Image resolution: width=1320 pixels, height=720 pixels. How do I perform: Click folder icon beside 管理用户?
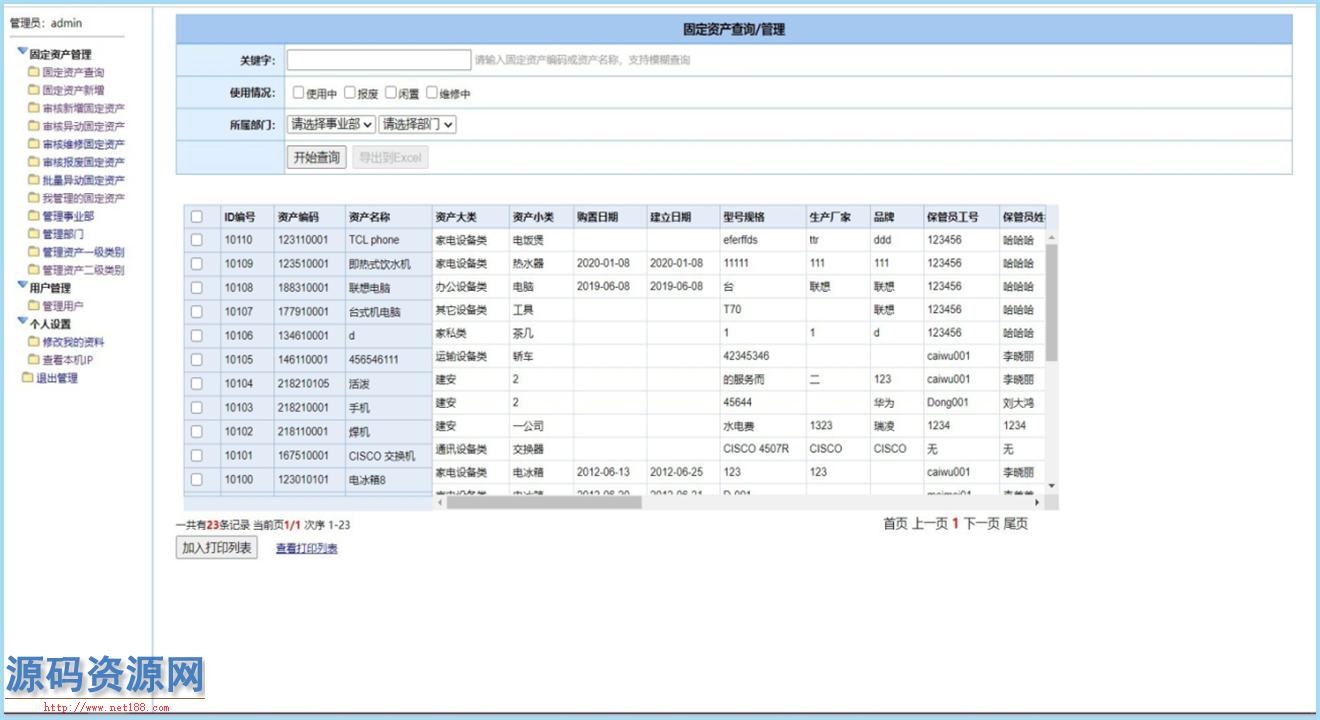click(34, 306)
